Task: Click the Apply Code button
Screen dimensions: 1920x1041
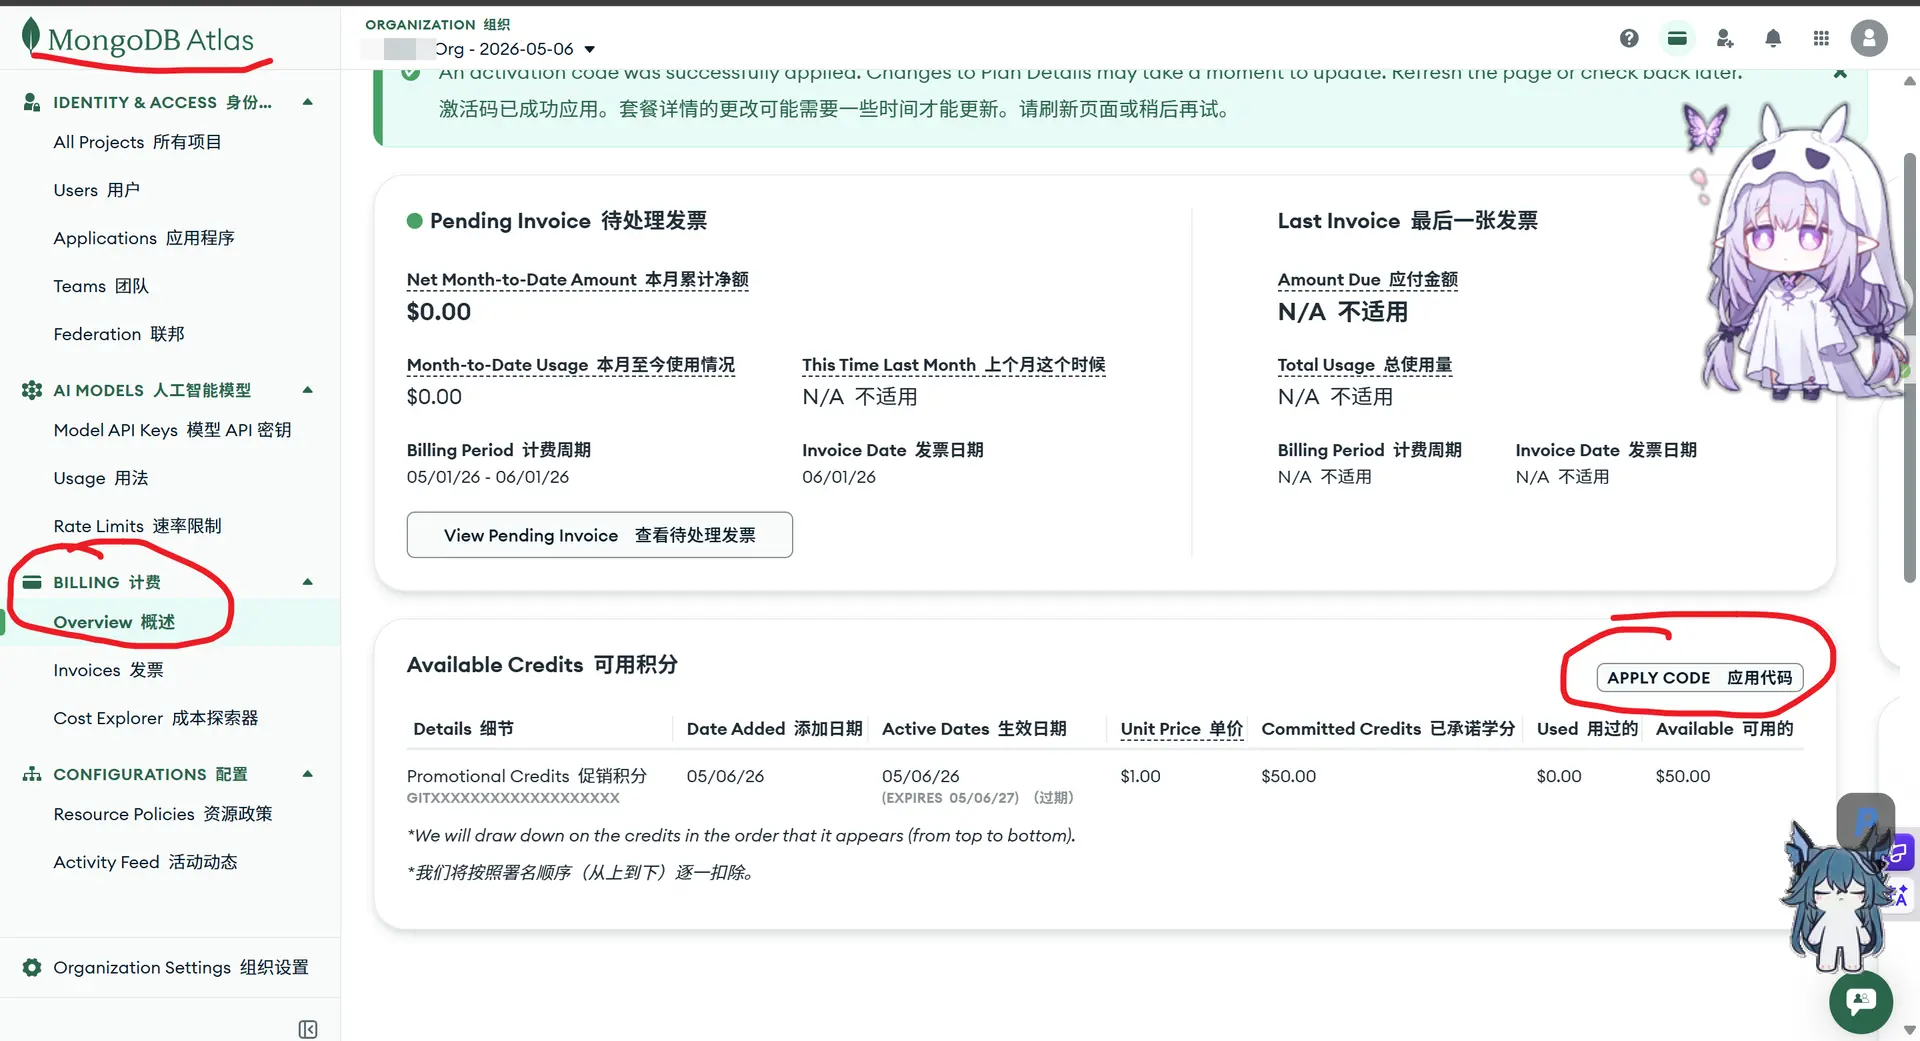Action: click(x=1700, y=678)
